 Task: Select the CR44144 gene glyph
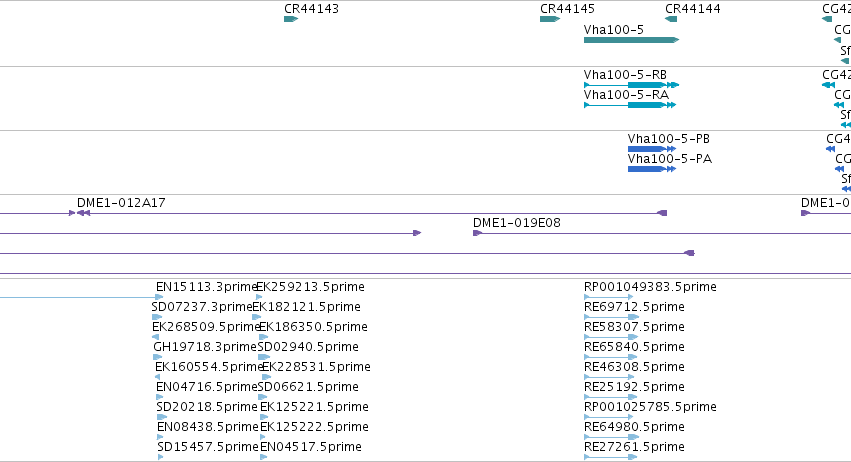[x=671, y=19]
